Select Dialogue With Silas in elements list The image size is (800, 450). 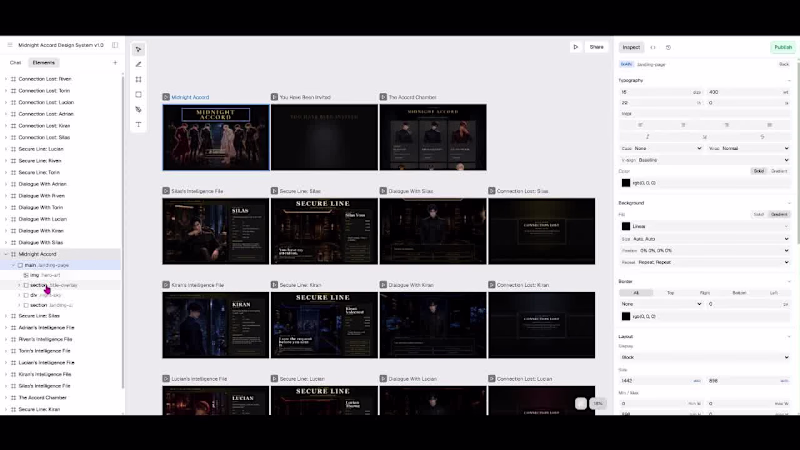[x=41, y=242]
